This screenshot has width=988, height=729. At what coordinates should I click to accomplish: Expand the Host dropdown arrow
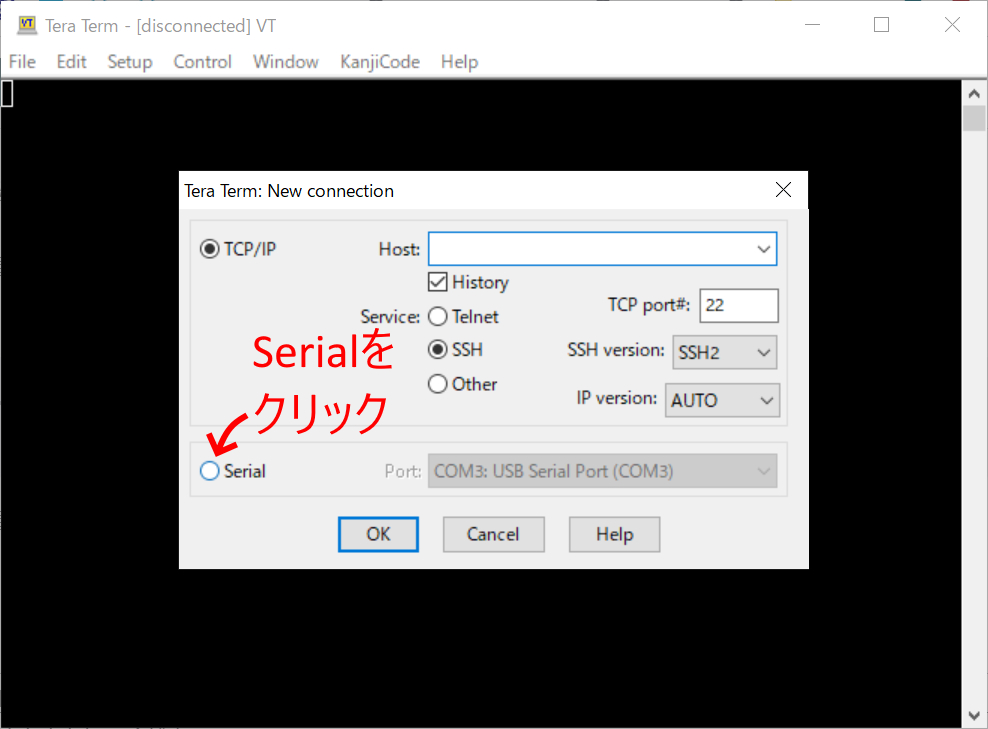coord(764,249)
